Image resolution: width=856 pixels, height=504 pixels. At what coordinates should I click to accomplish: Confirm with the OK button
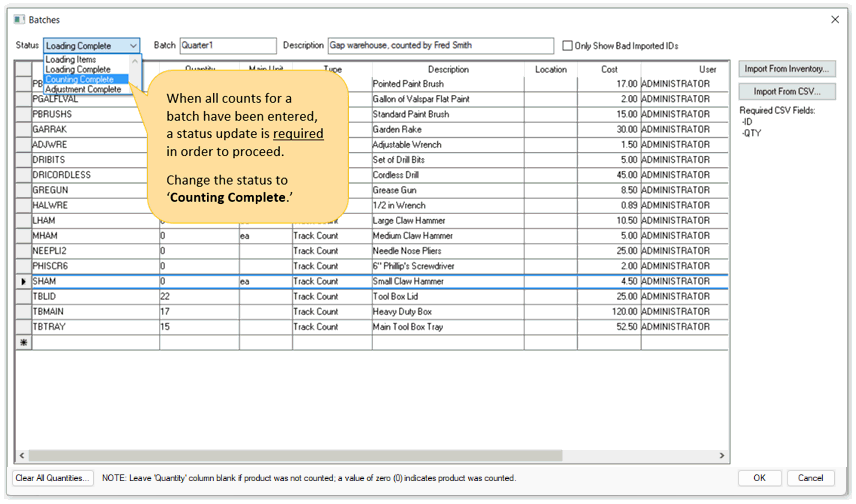(759, 478)
